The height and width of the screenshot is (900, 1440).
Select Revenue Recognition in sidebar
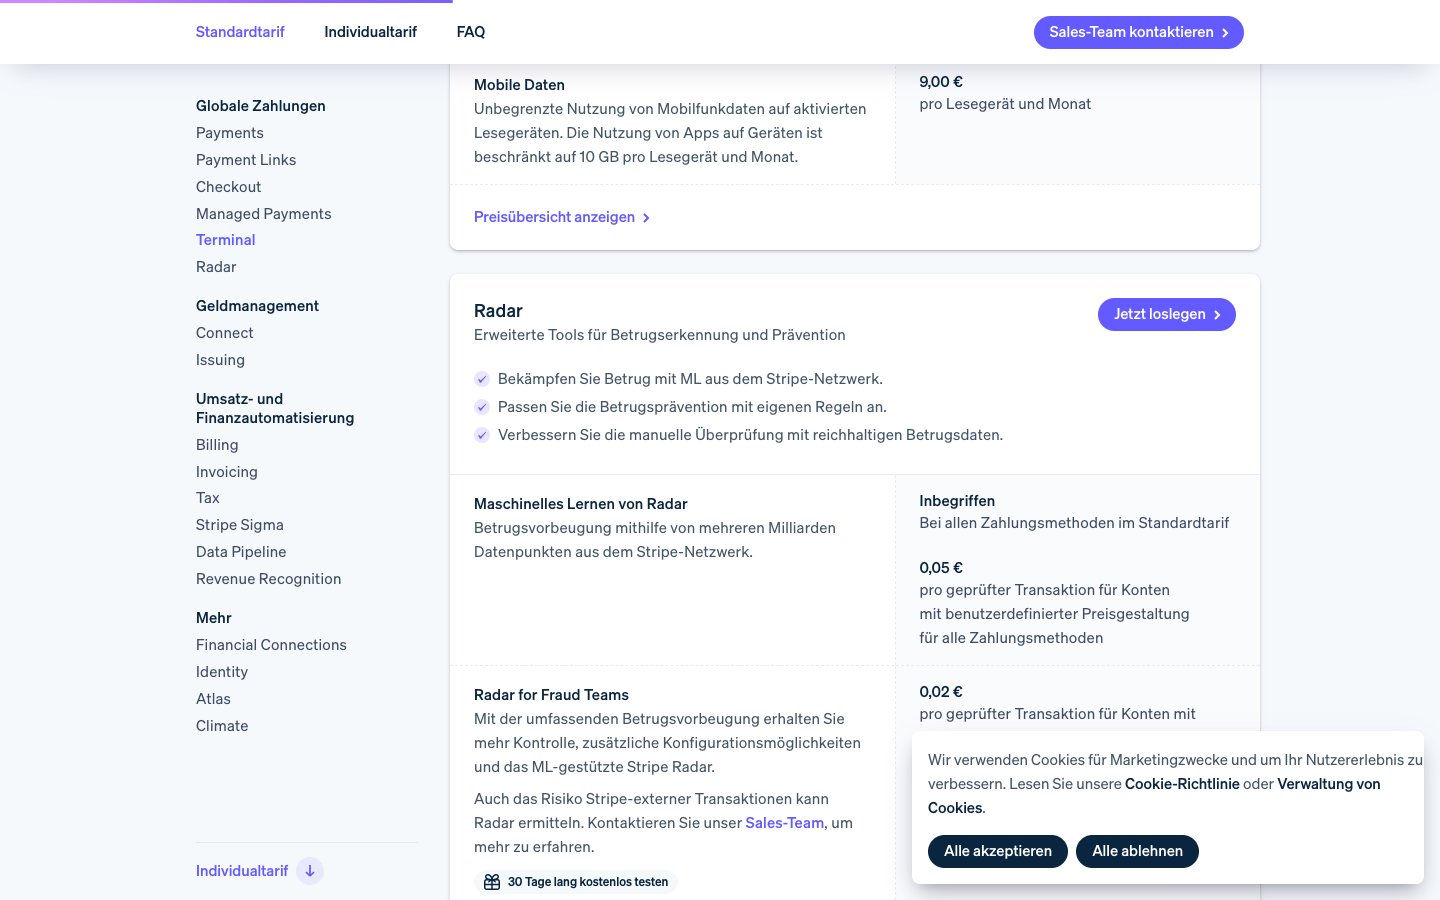pyautogui.click(x=268, y=579)
